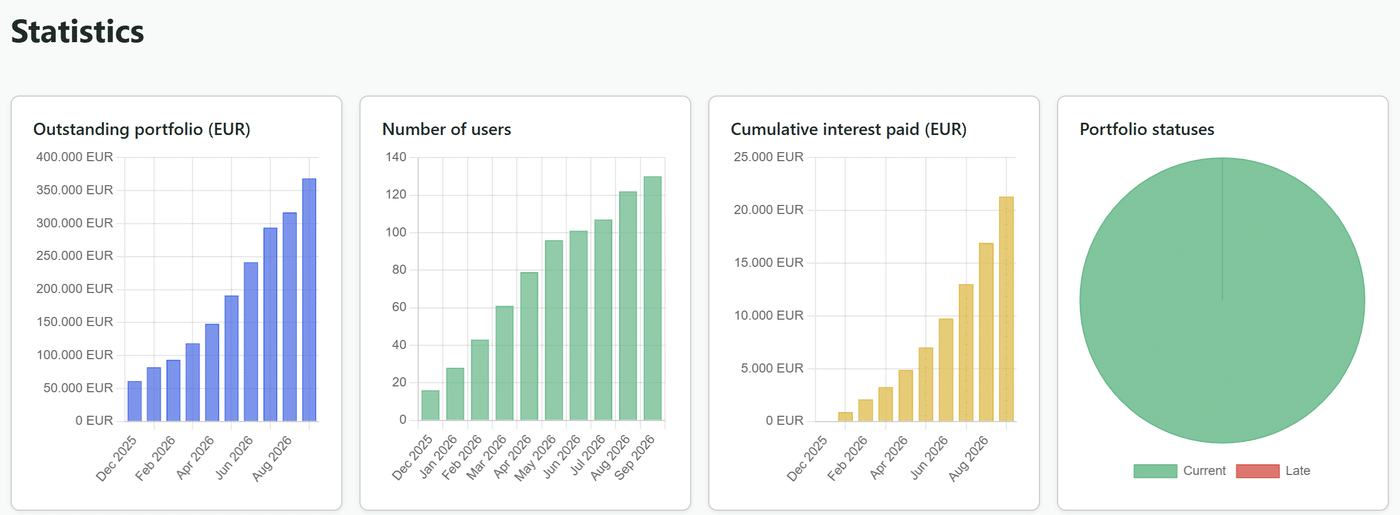The image size is (1400, 515).
Task: Click the Apr 2026 bar in Number of users
Action: pyautogui.click(x=529, y=346)
